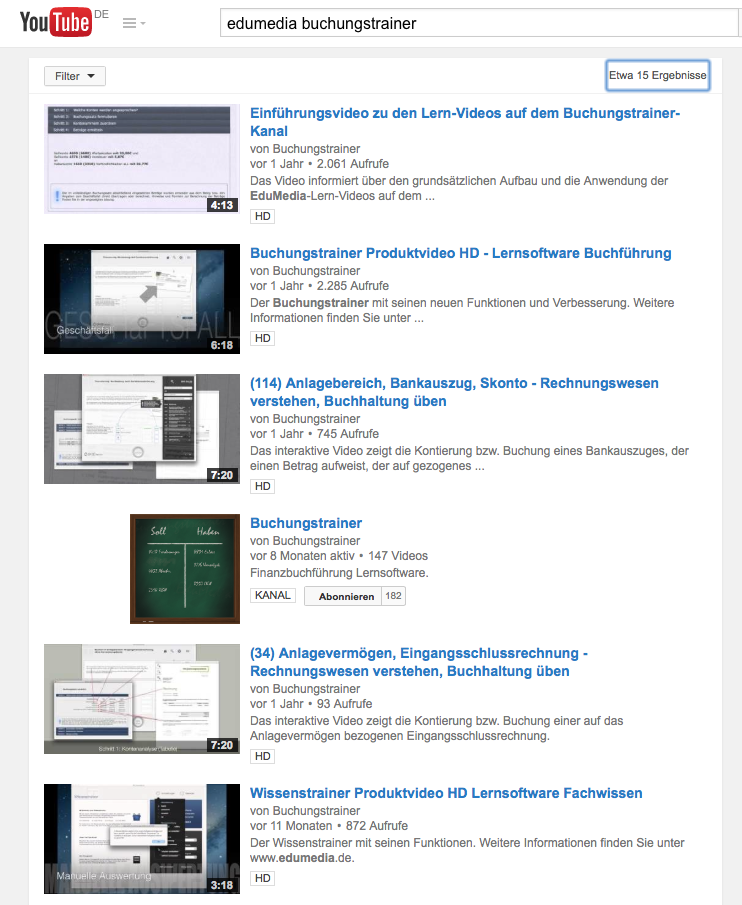Open the Buchungstrainer channel chalkboard thumbnail

pos(185,569)
